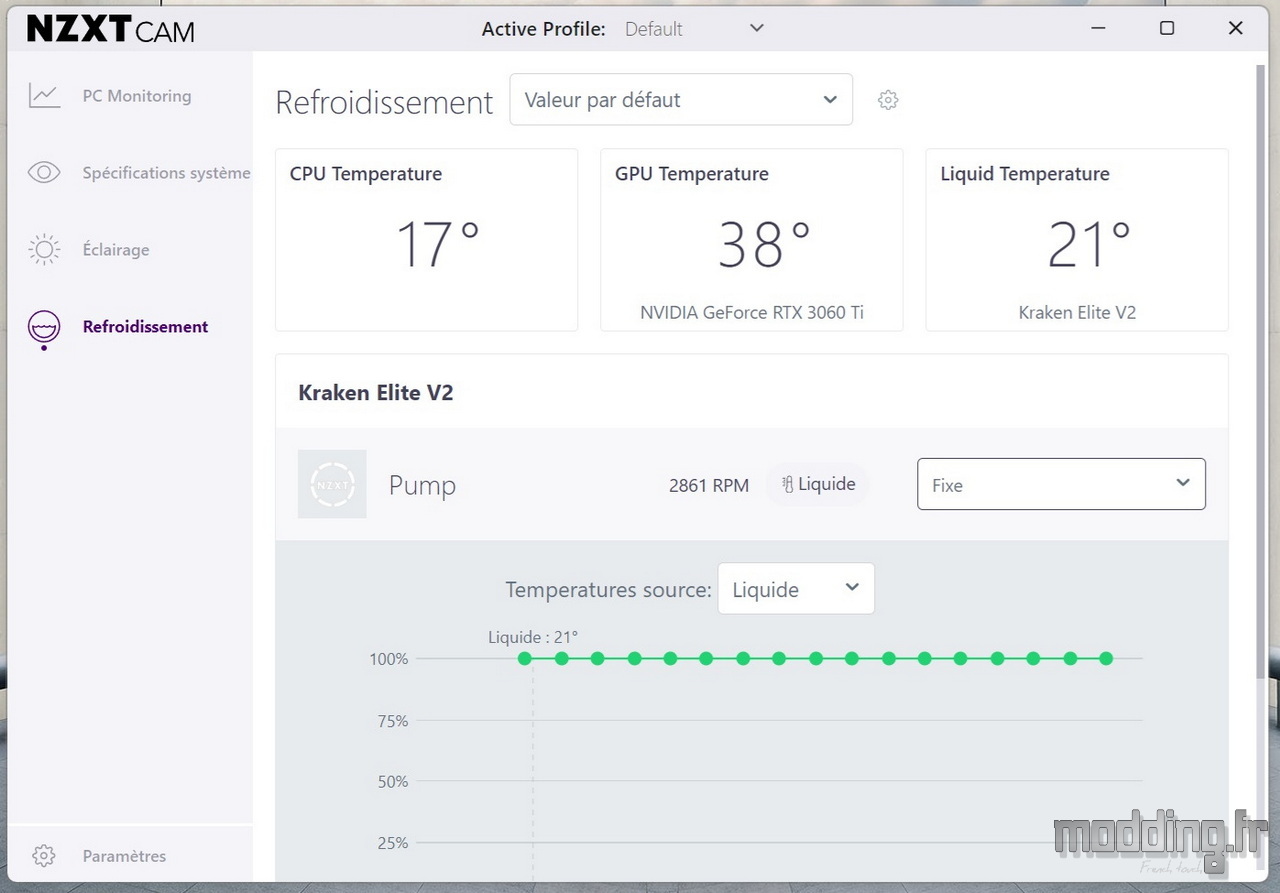This screenshot has width=1280, height=893.
Task: Click the 50% axis label
Action: click(392, 782)
